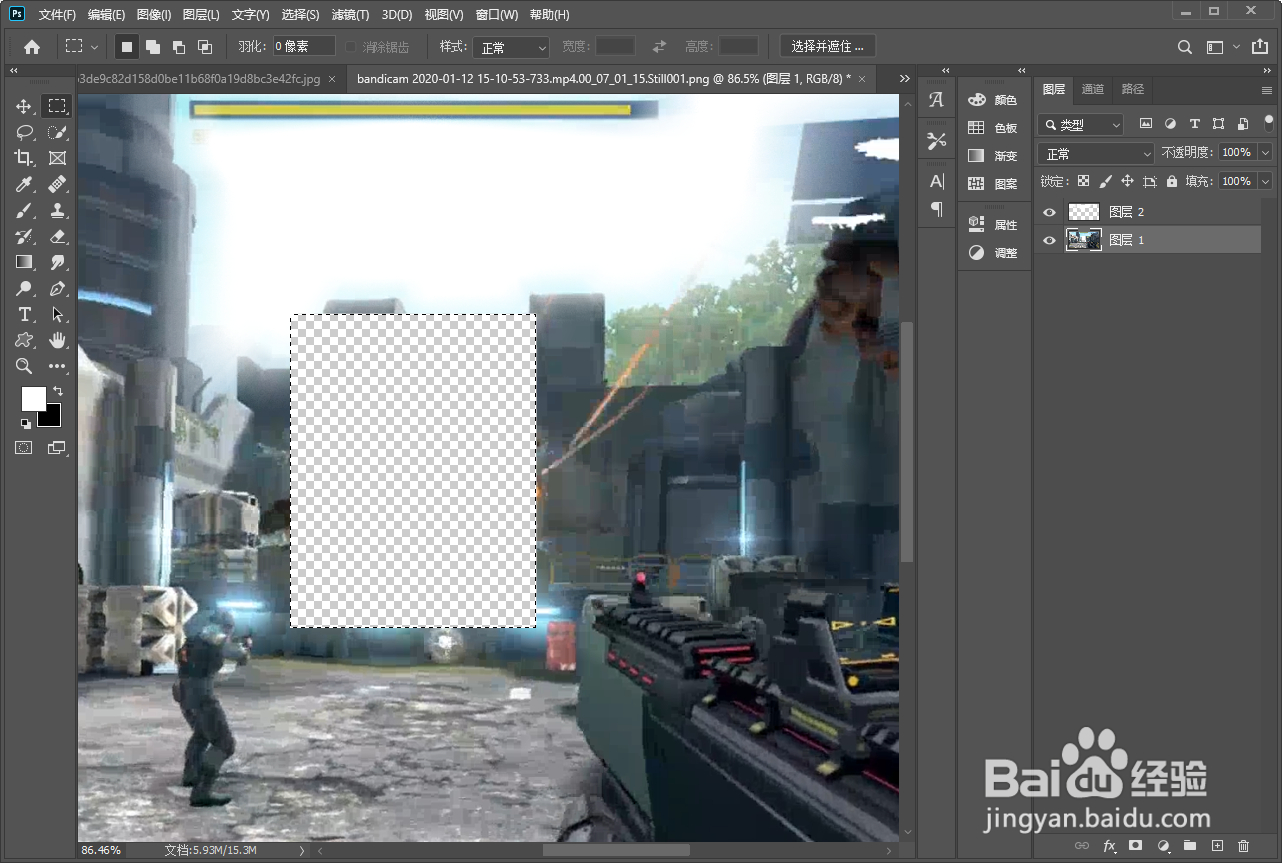Click the 选择并遮住 button

[827, 47]
